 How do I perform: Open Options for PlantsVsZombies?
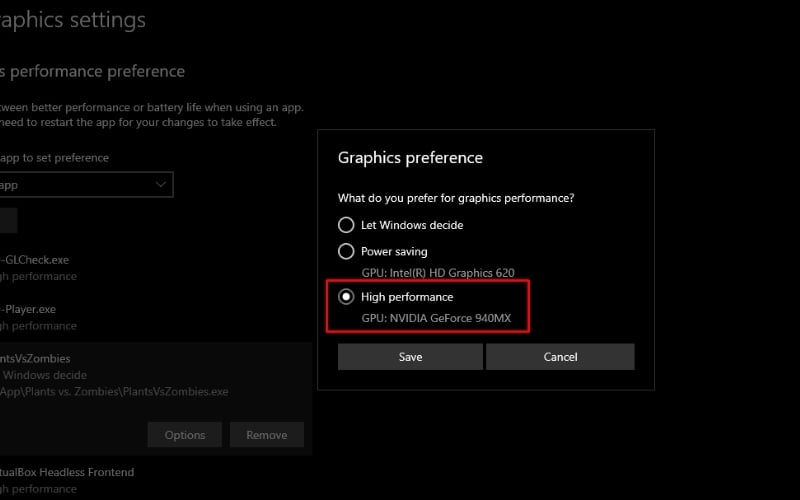point(185,435)
